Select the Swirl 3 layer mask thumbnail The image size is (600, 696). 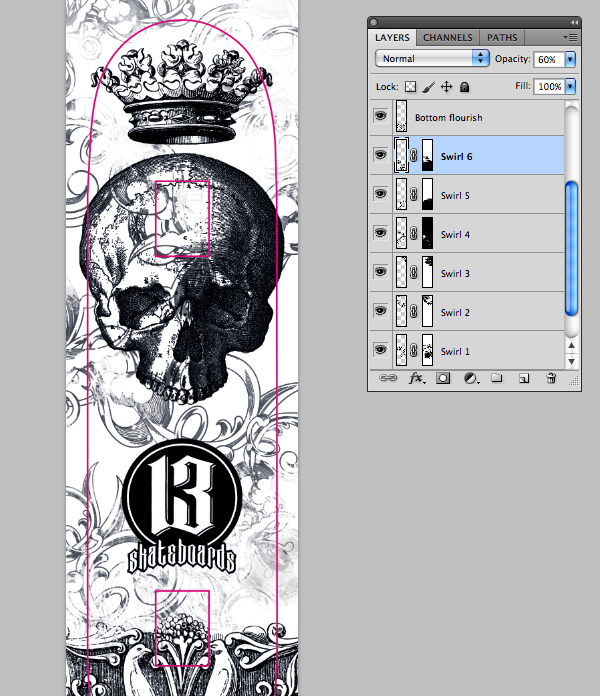point(427,272)
